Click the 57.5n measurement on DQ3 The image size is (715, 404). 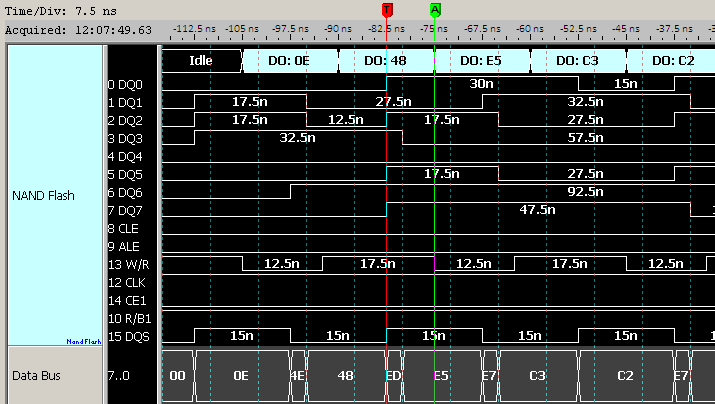tap(585, 138)
